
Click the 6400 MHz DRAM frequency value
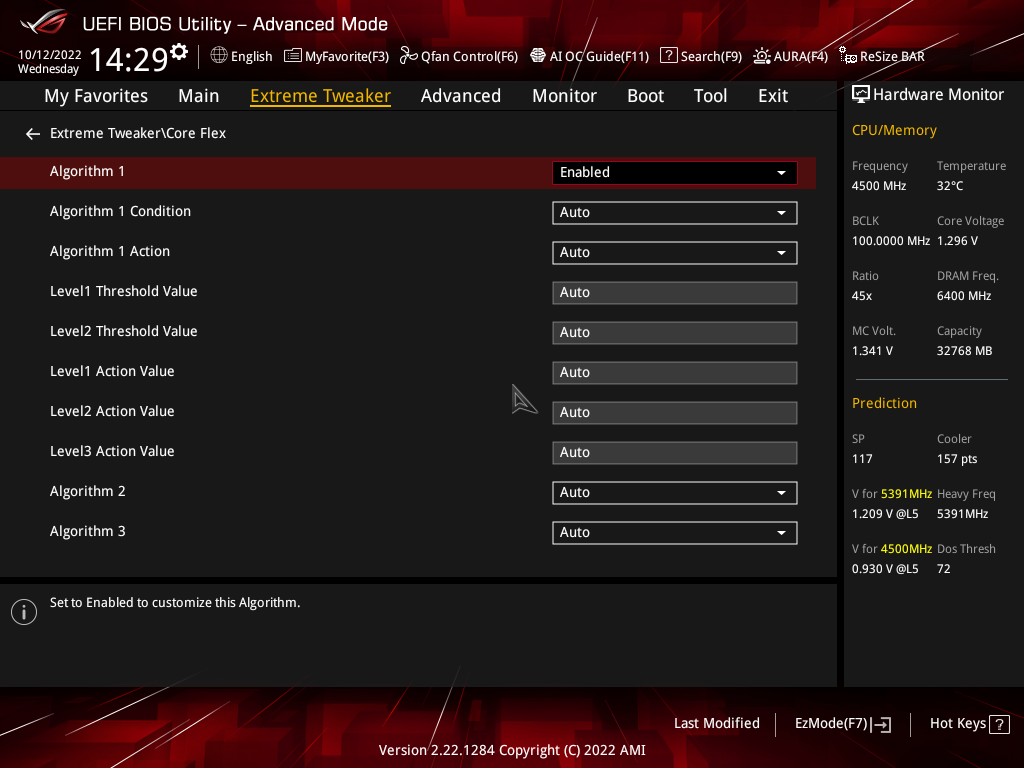[964, 296]
